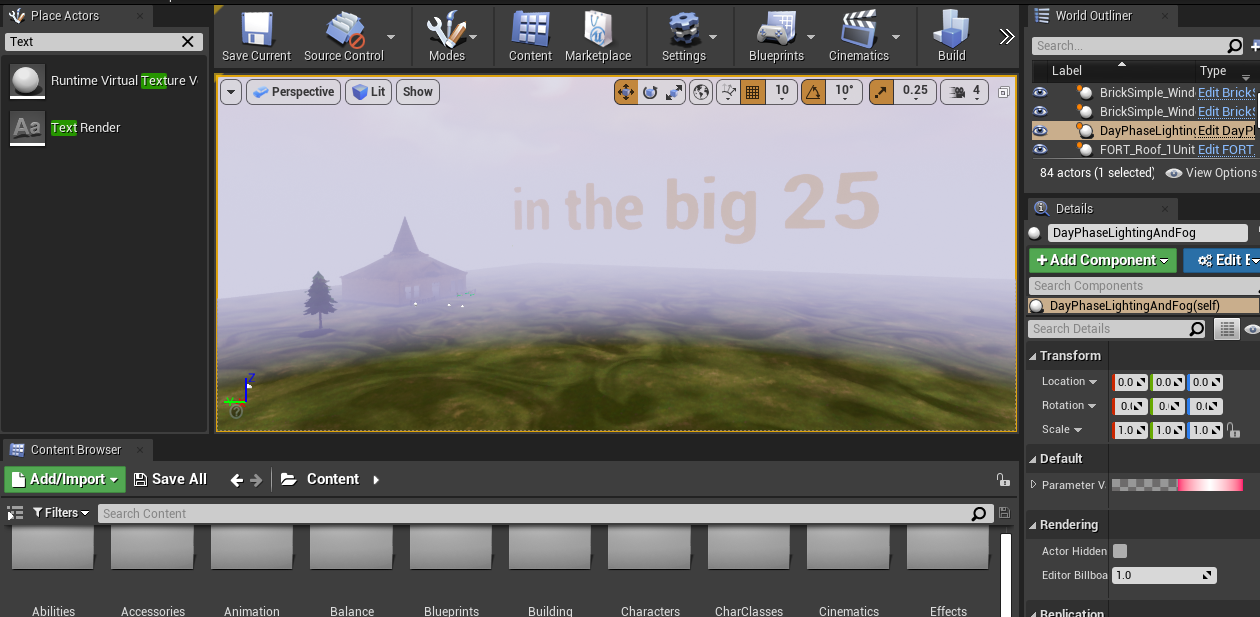Click the save search icon beside Search Content
The image size is (1260, 617).
click(1003, 513)
